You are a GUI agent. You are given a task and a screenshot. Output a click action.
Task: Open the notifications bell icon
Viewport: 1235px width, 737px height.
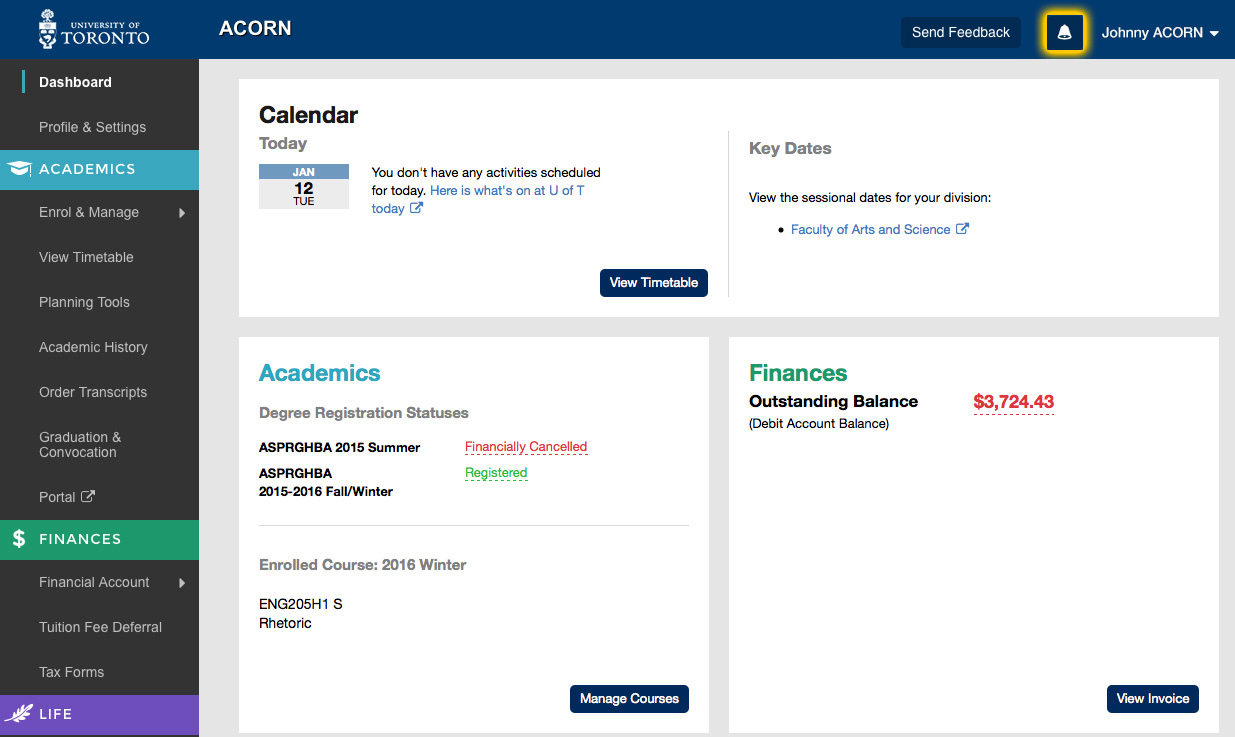click(x=1064, y=33)
